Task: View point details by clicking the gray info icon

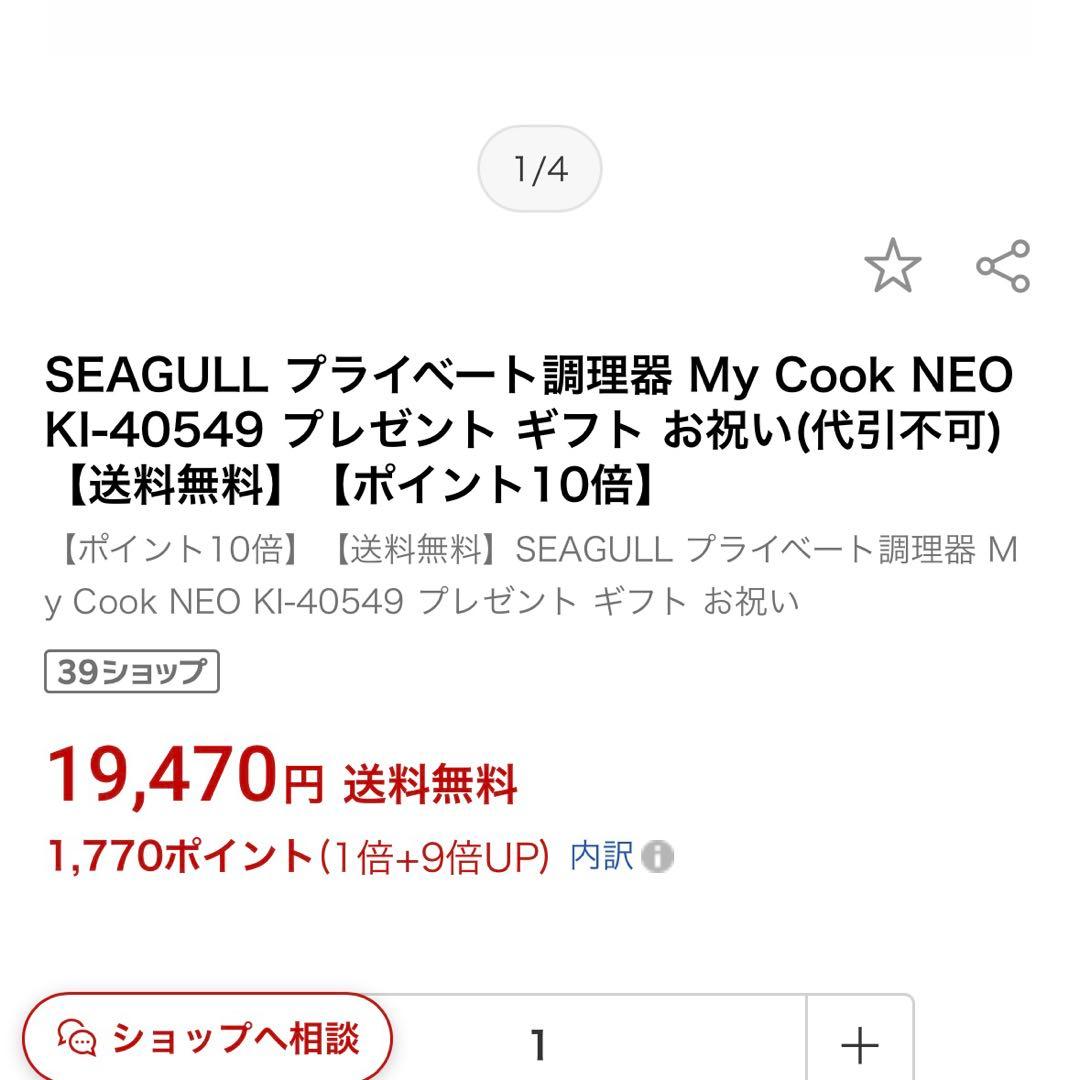Action: pyautogui.click(x=660, y=858)
